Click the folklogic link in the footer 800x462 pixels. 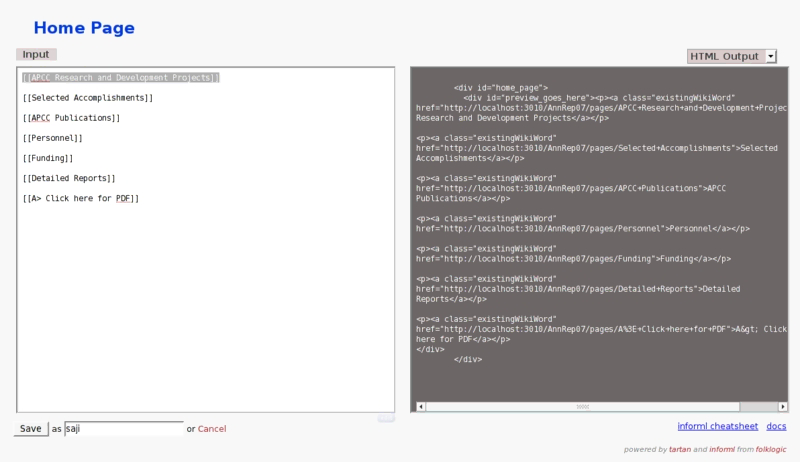click(770, 449)
